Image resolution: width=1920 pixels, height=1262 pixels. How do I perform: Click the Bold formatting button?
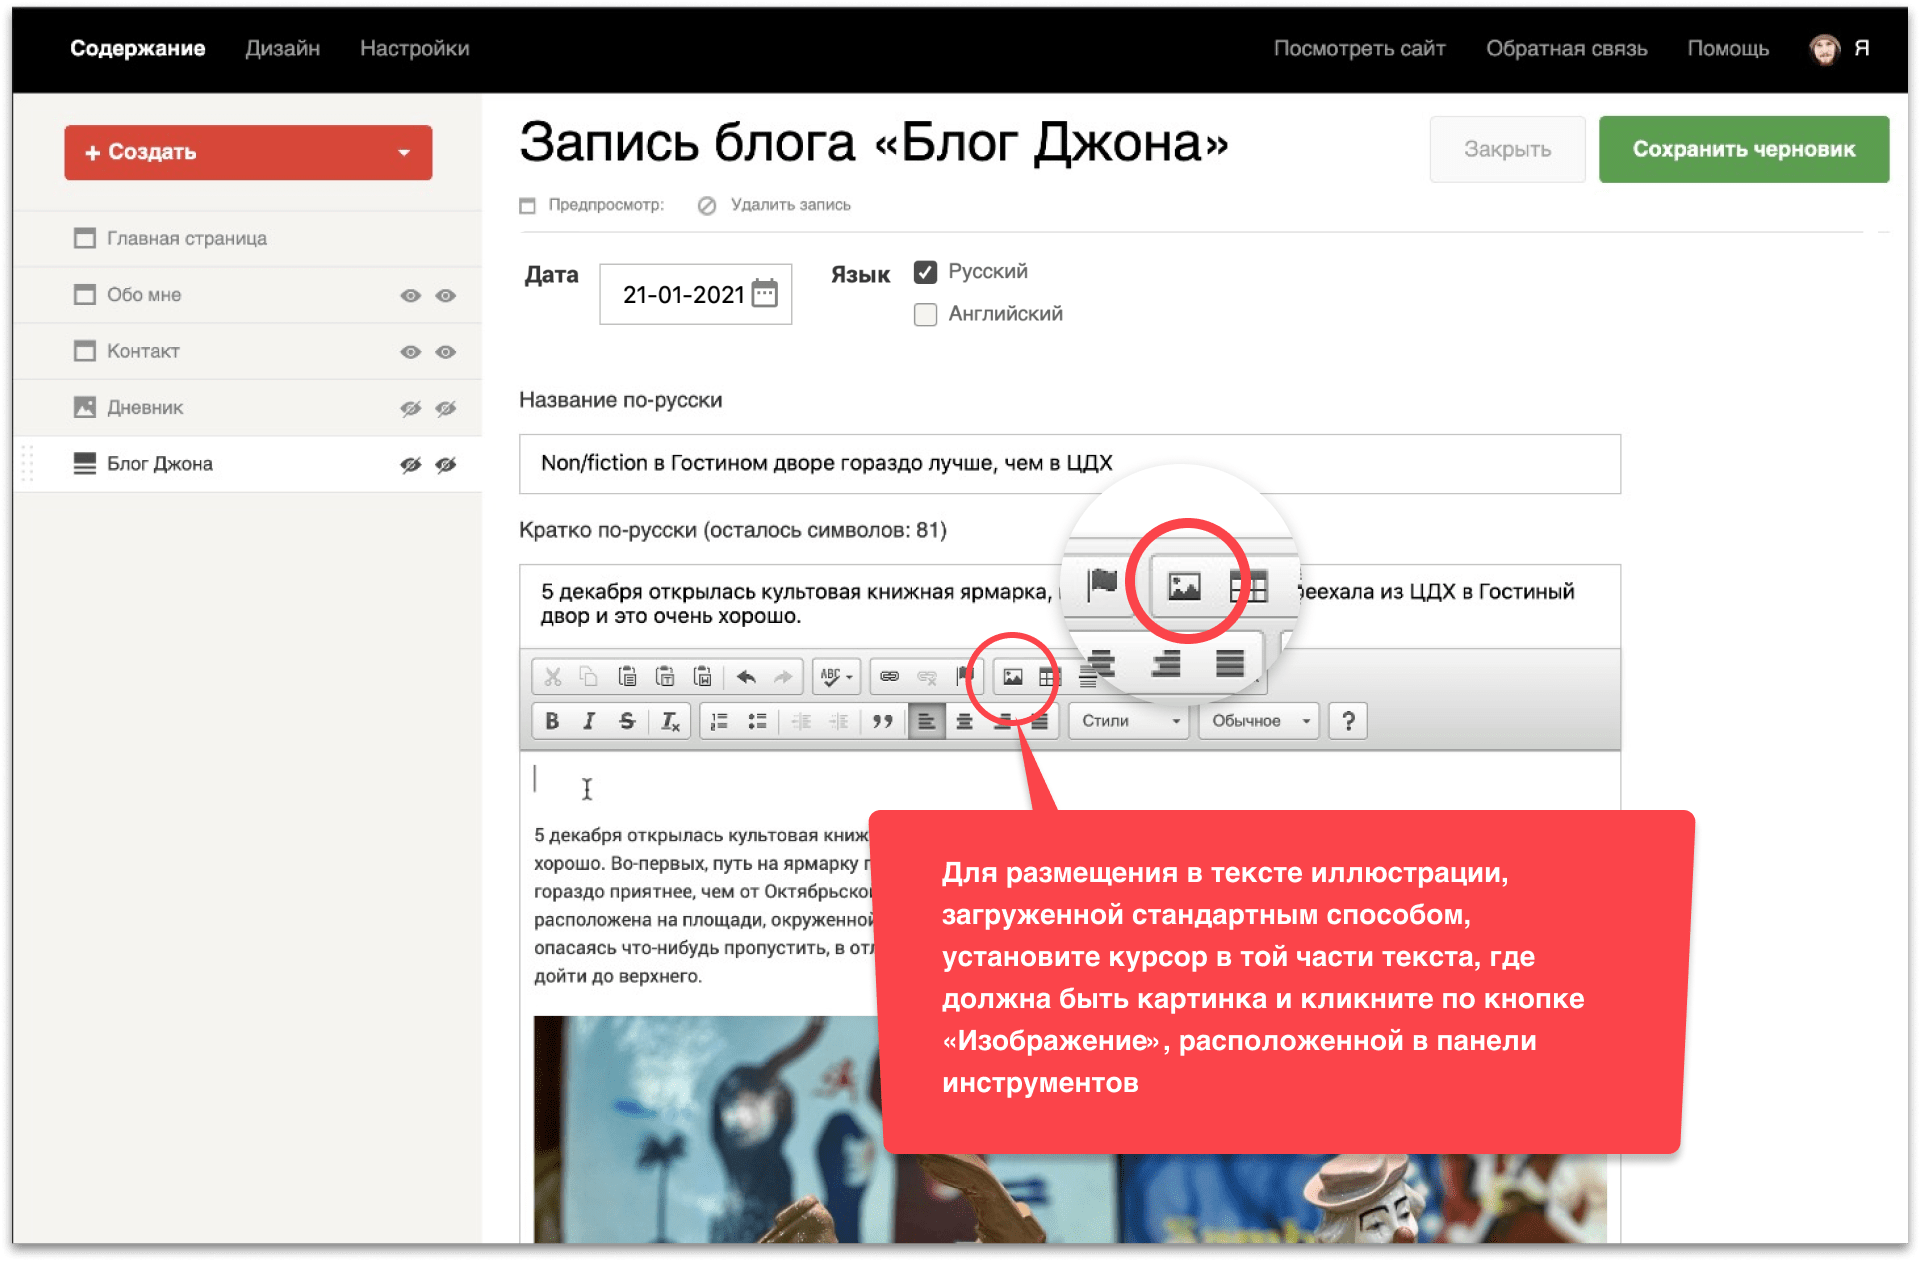[552, 721]
